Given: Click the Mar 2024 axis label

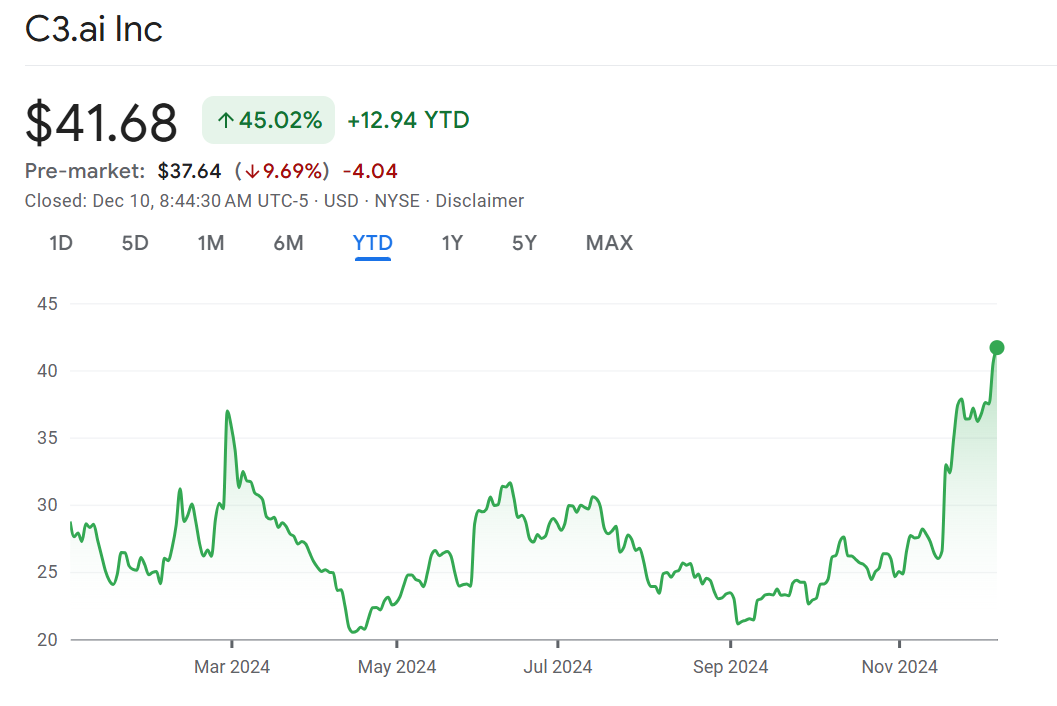Looking at the screenshot, I should click(232, 667).
